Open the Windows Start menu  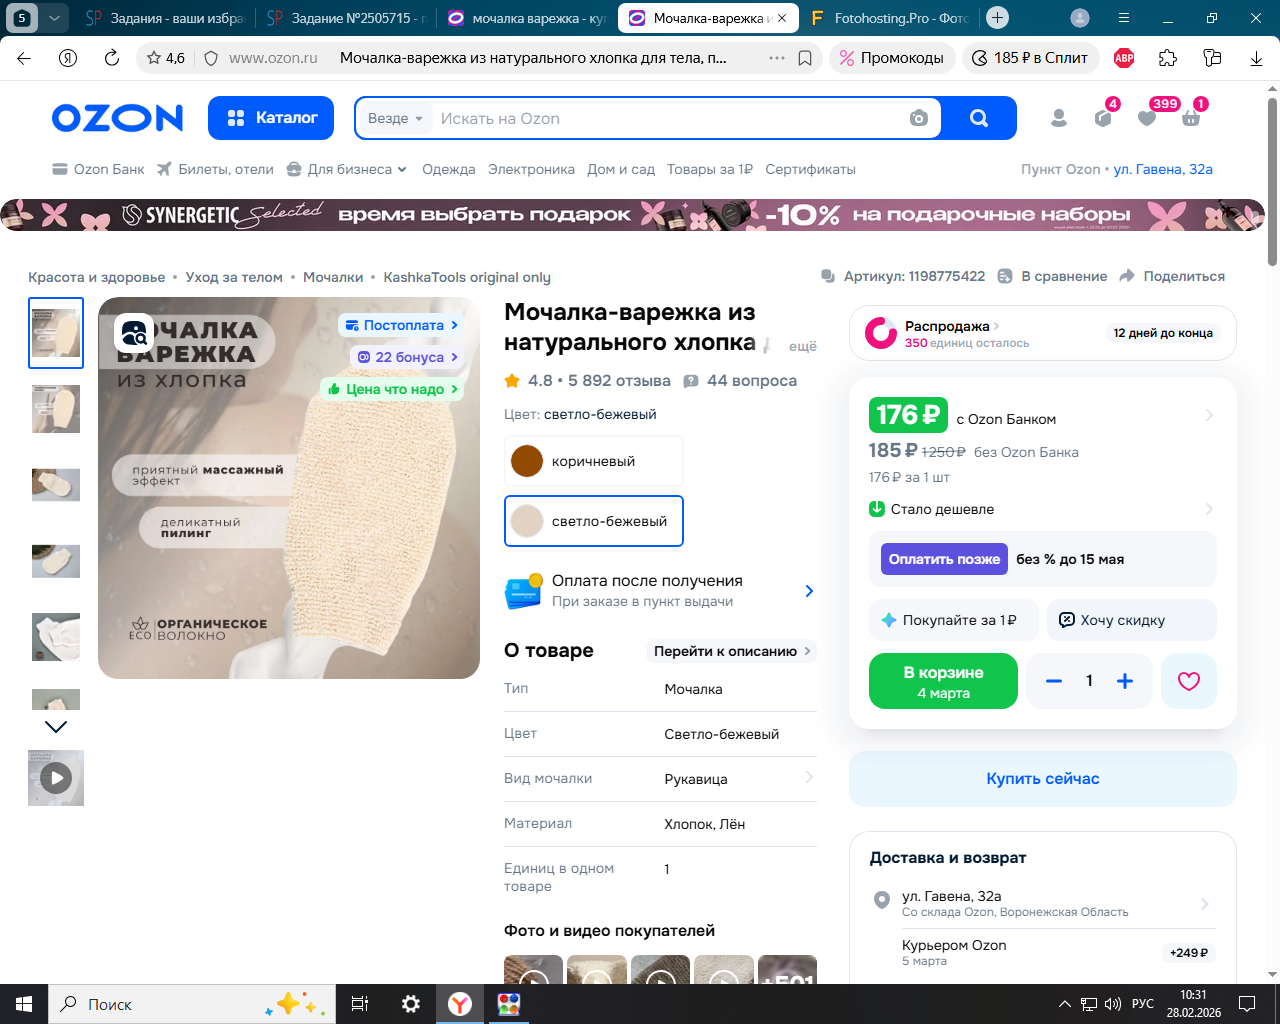click(24, 1004)
